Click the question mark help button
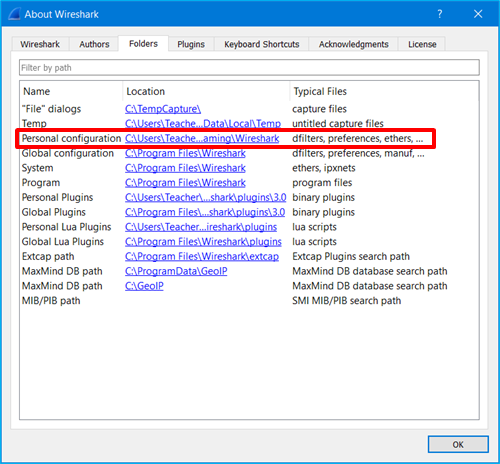500x464 pixels. point(440,14)
